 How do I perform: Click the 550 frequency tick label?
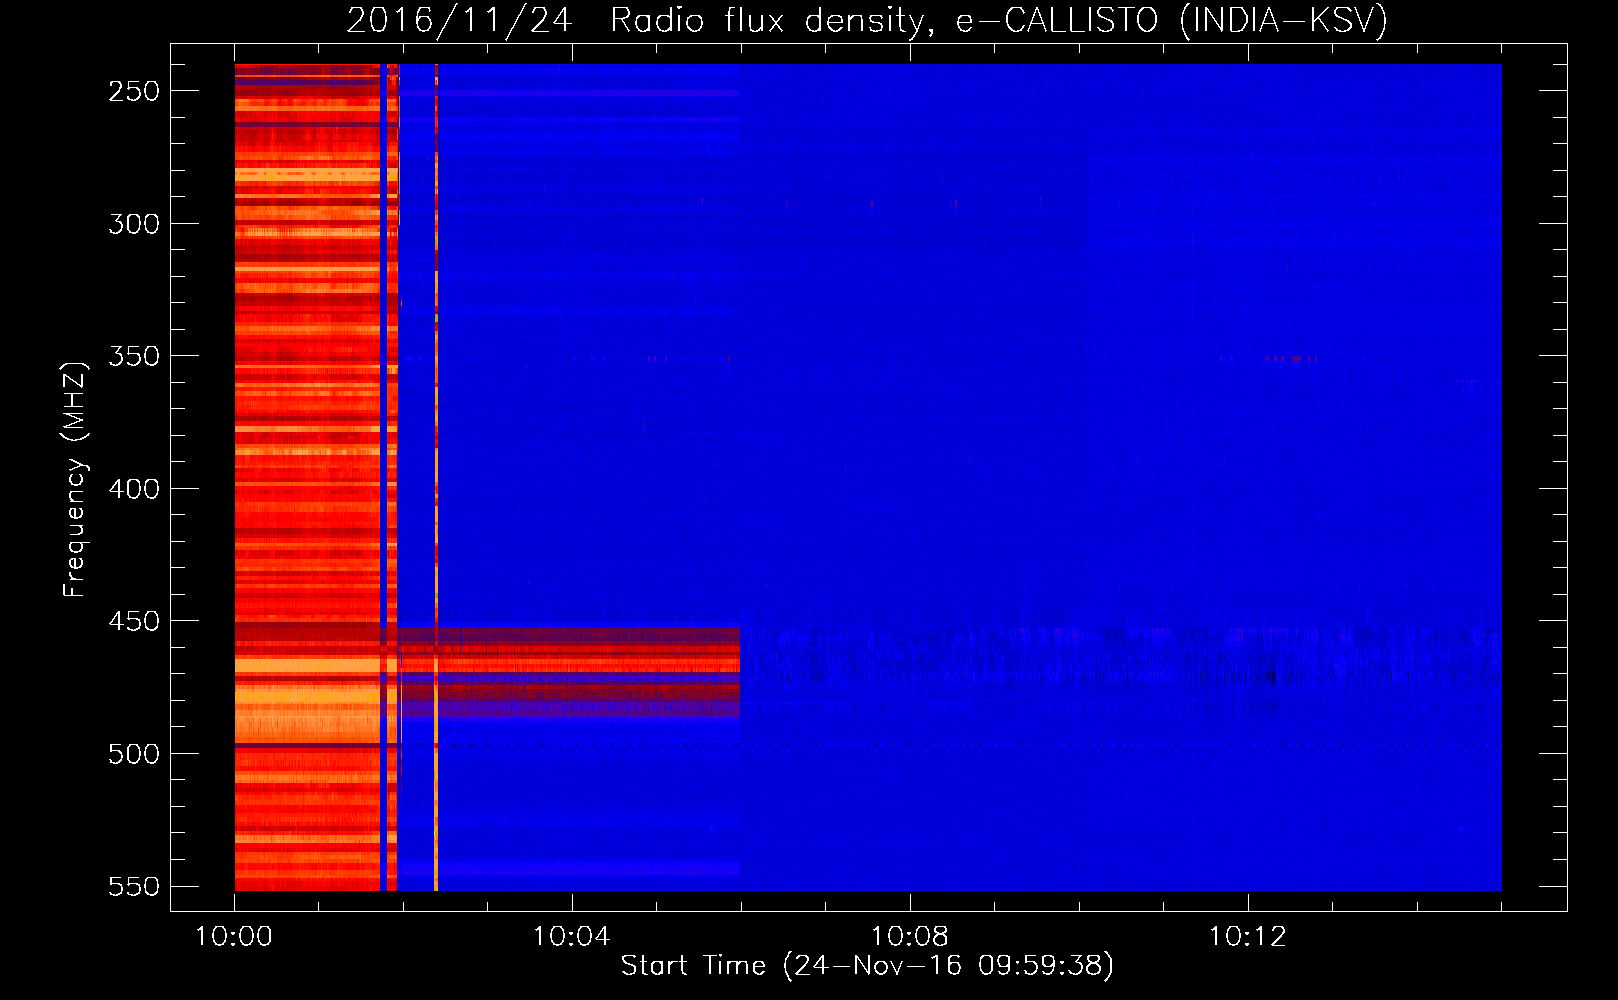coord(134,887)
